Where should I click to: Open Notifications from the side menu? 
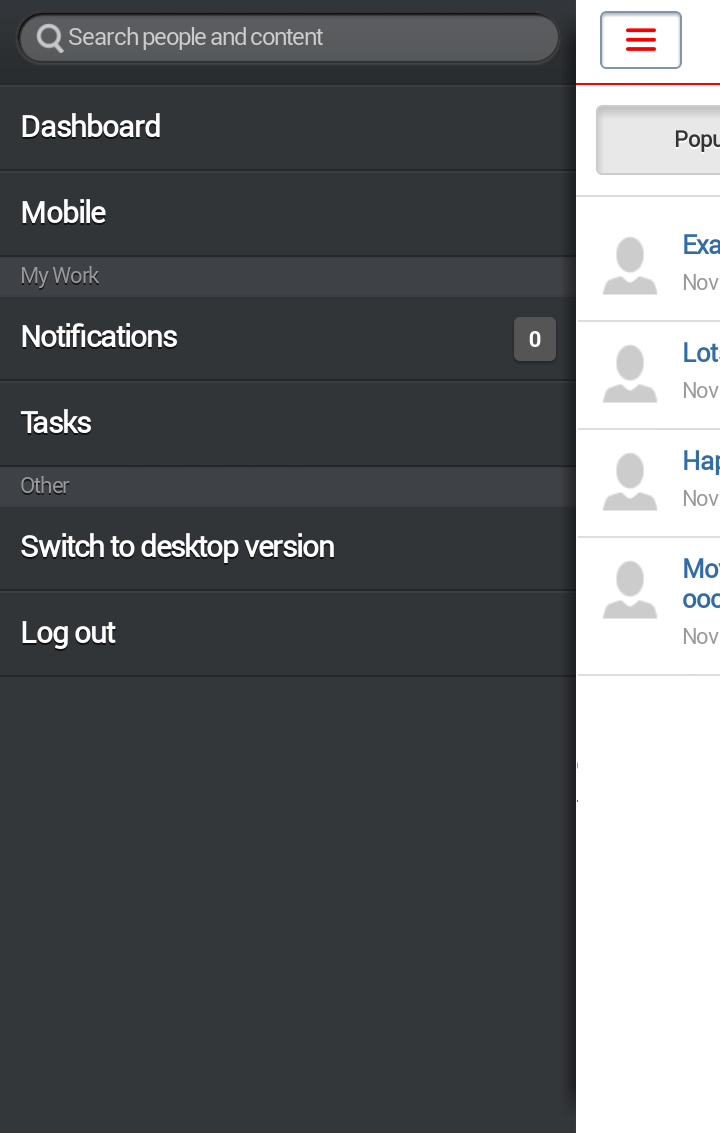(100, 337)
